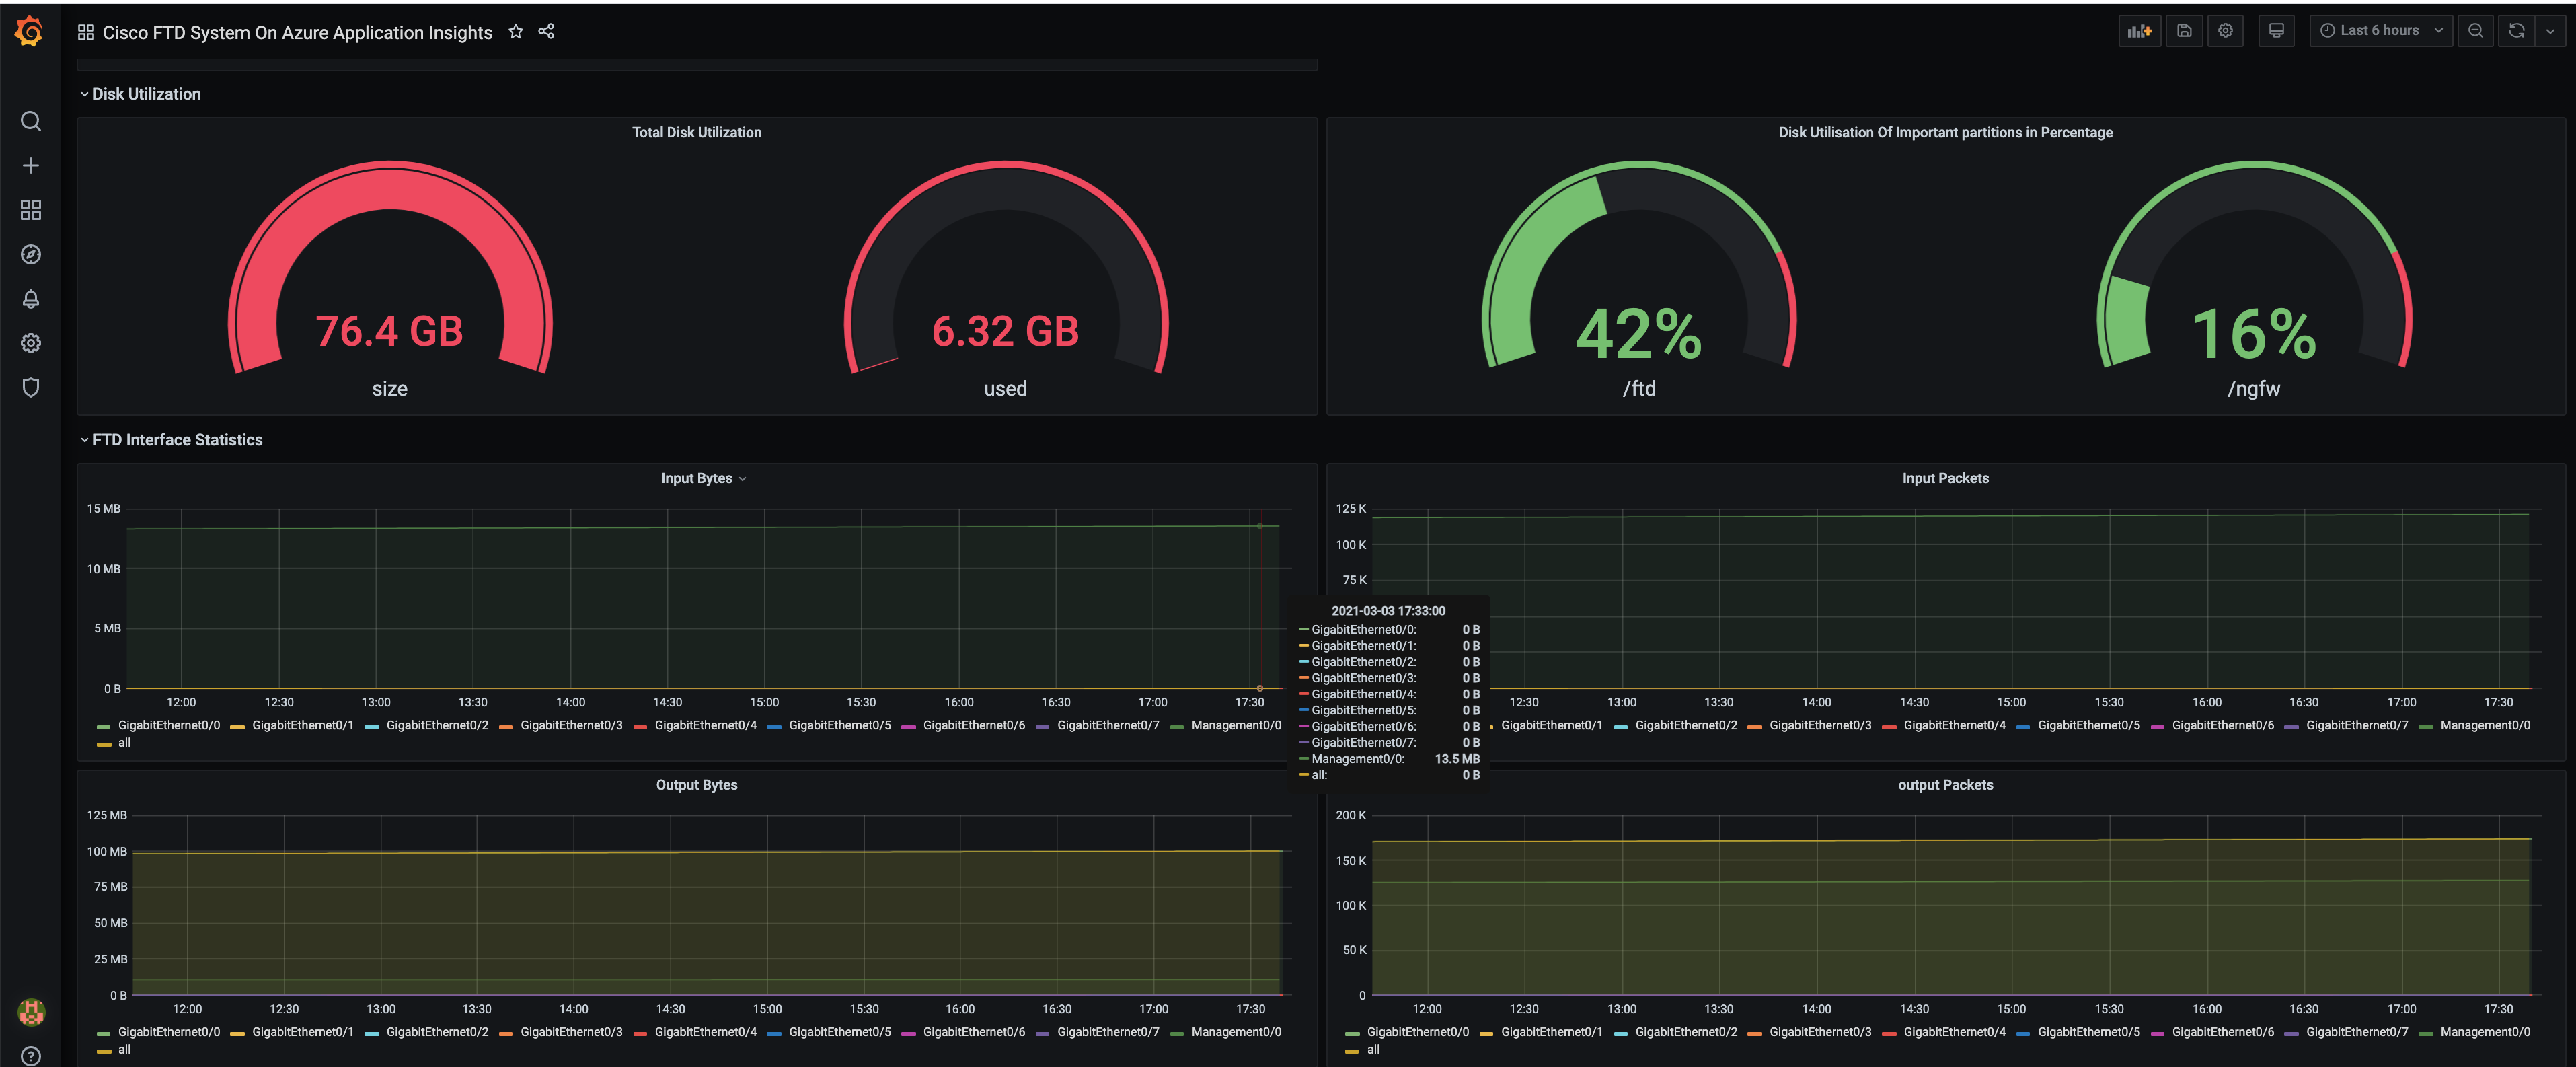Click the Create plus icon in sidebar
This screenshot has height=1067, width=2576.
tap(31, 166)
